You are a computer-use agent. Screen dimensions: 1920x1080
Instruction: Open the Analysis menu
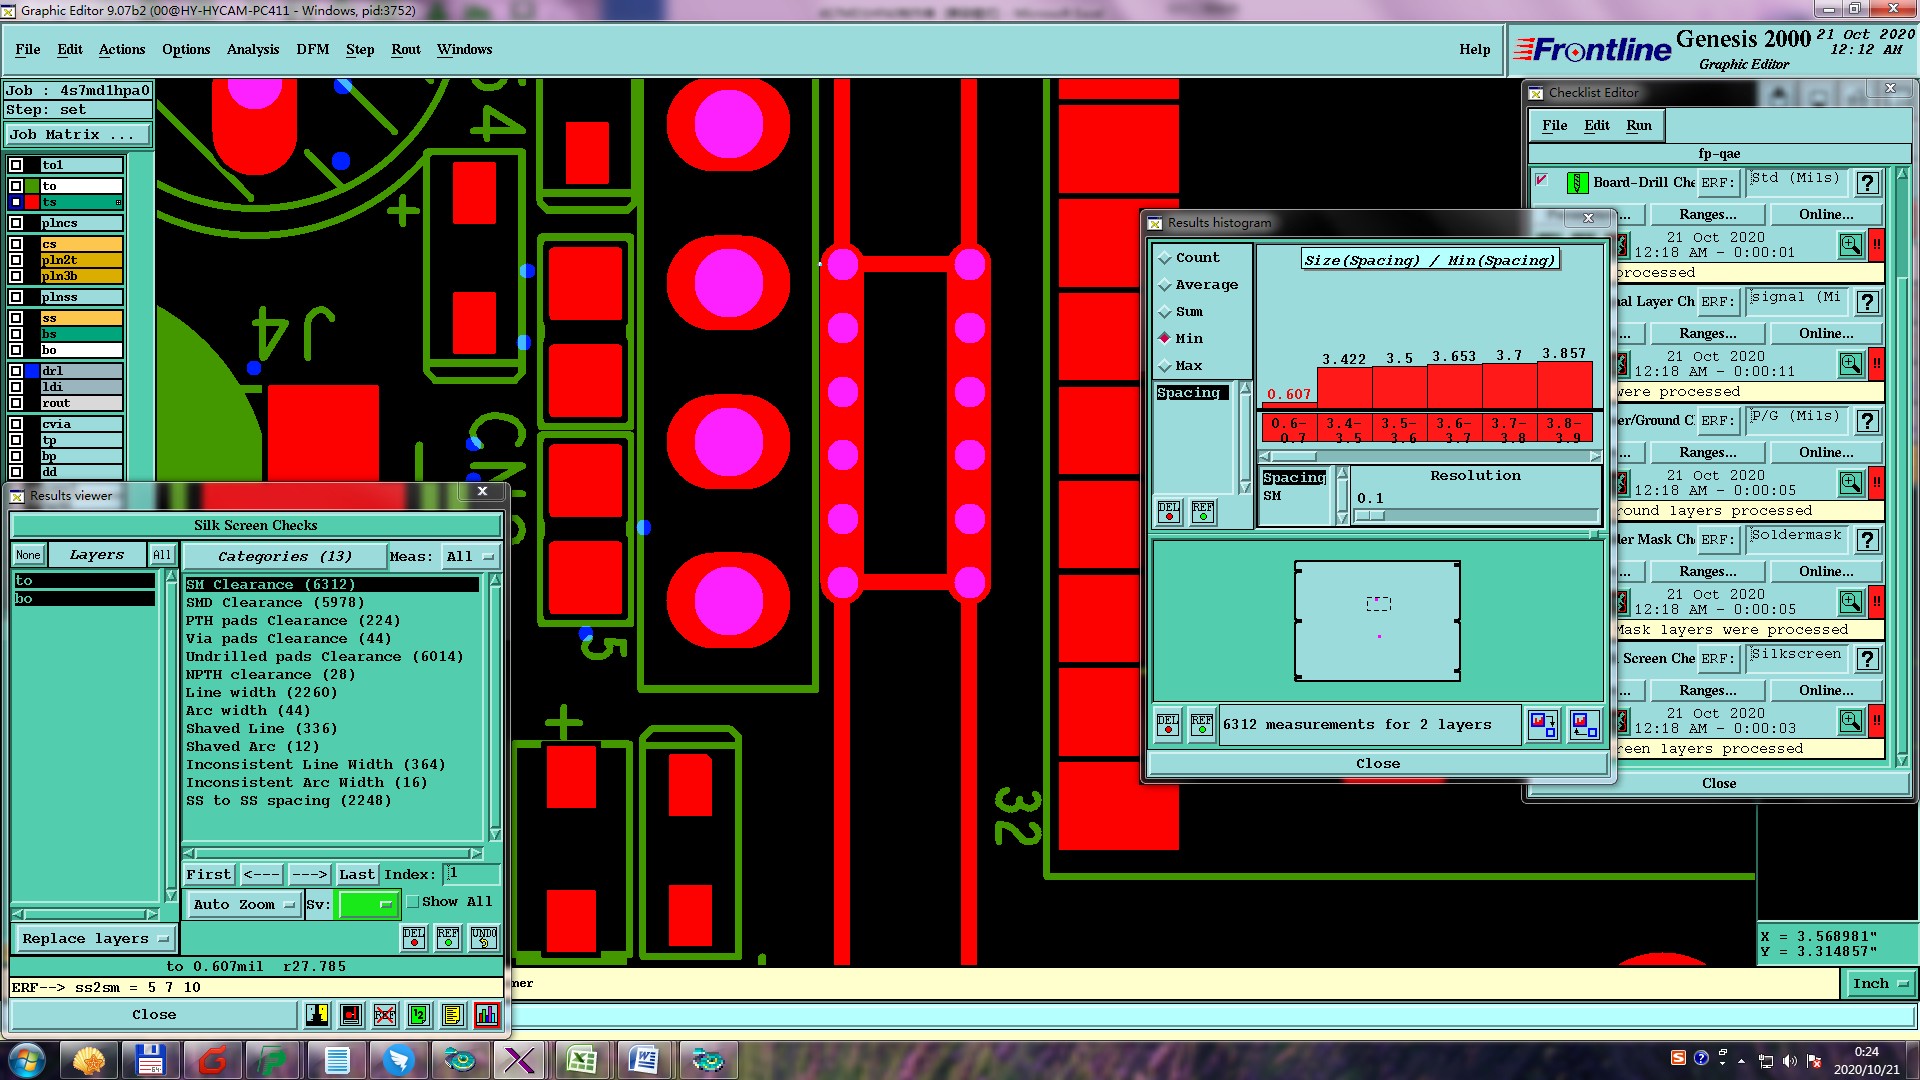252,49
